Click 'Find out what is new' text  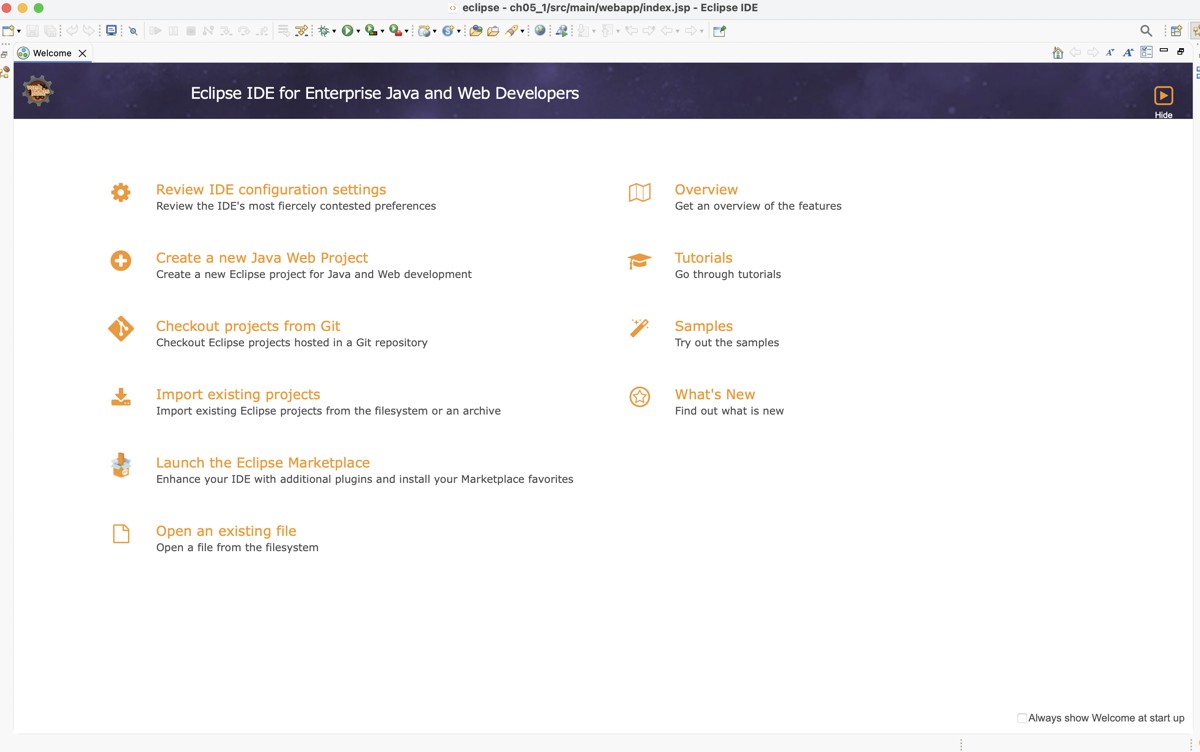click(x=729, y=410)
